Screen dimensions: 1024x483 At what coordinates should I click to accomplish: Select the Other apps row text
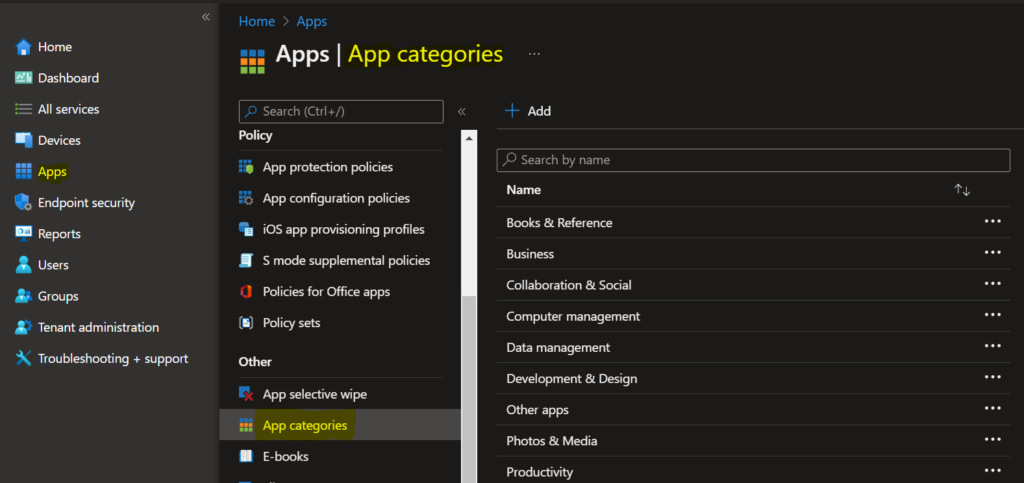[537, 410]
